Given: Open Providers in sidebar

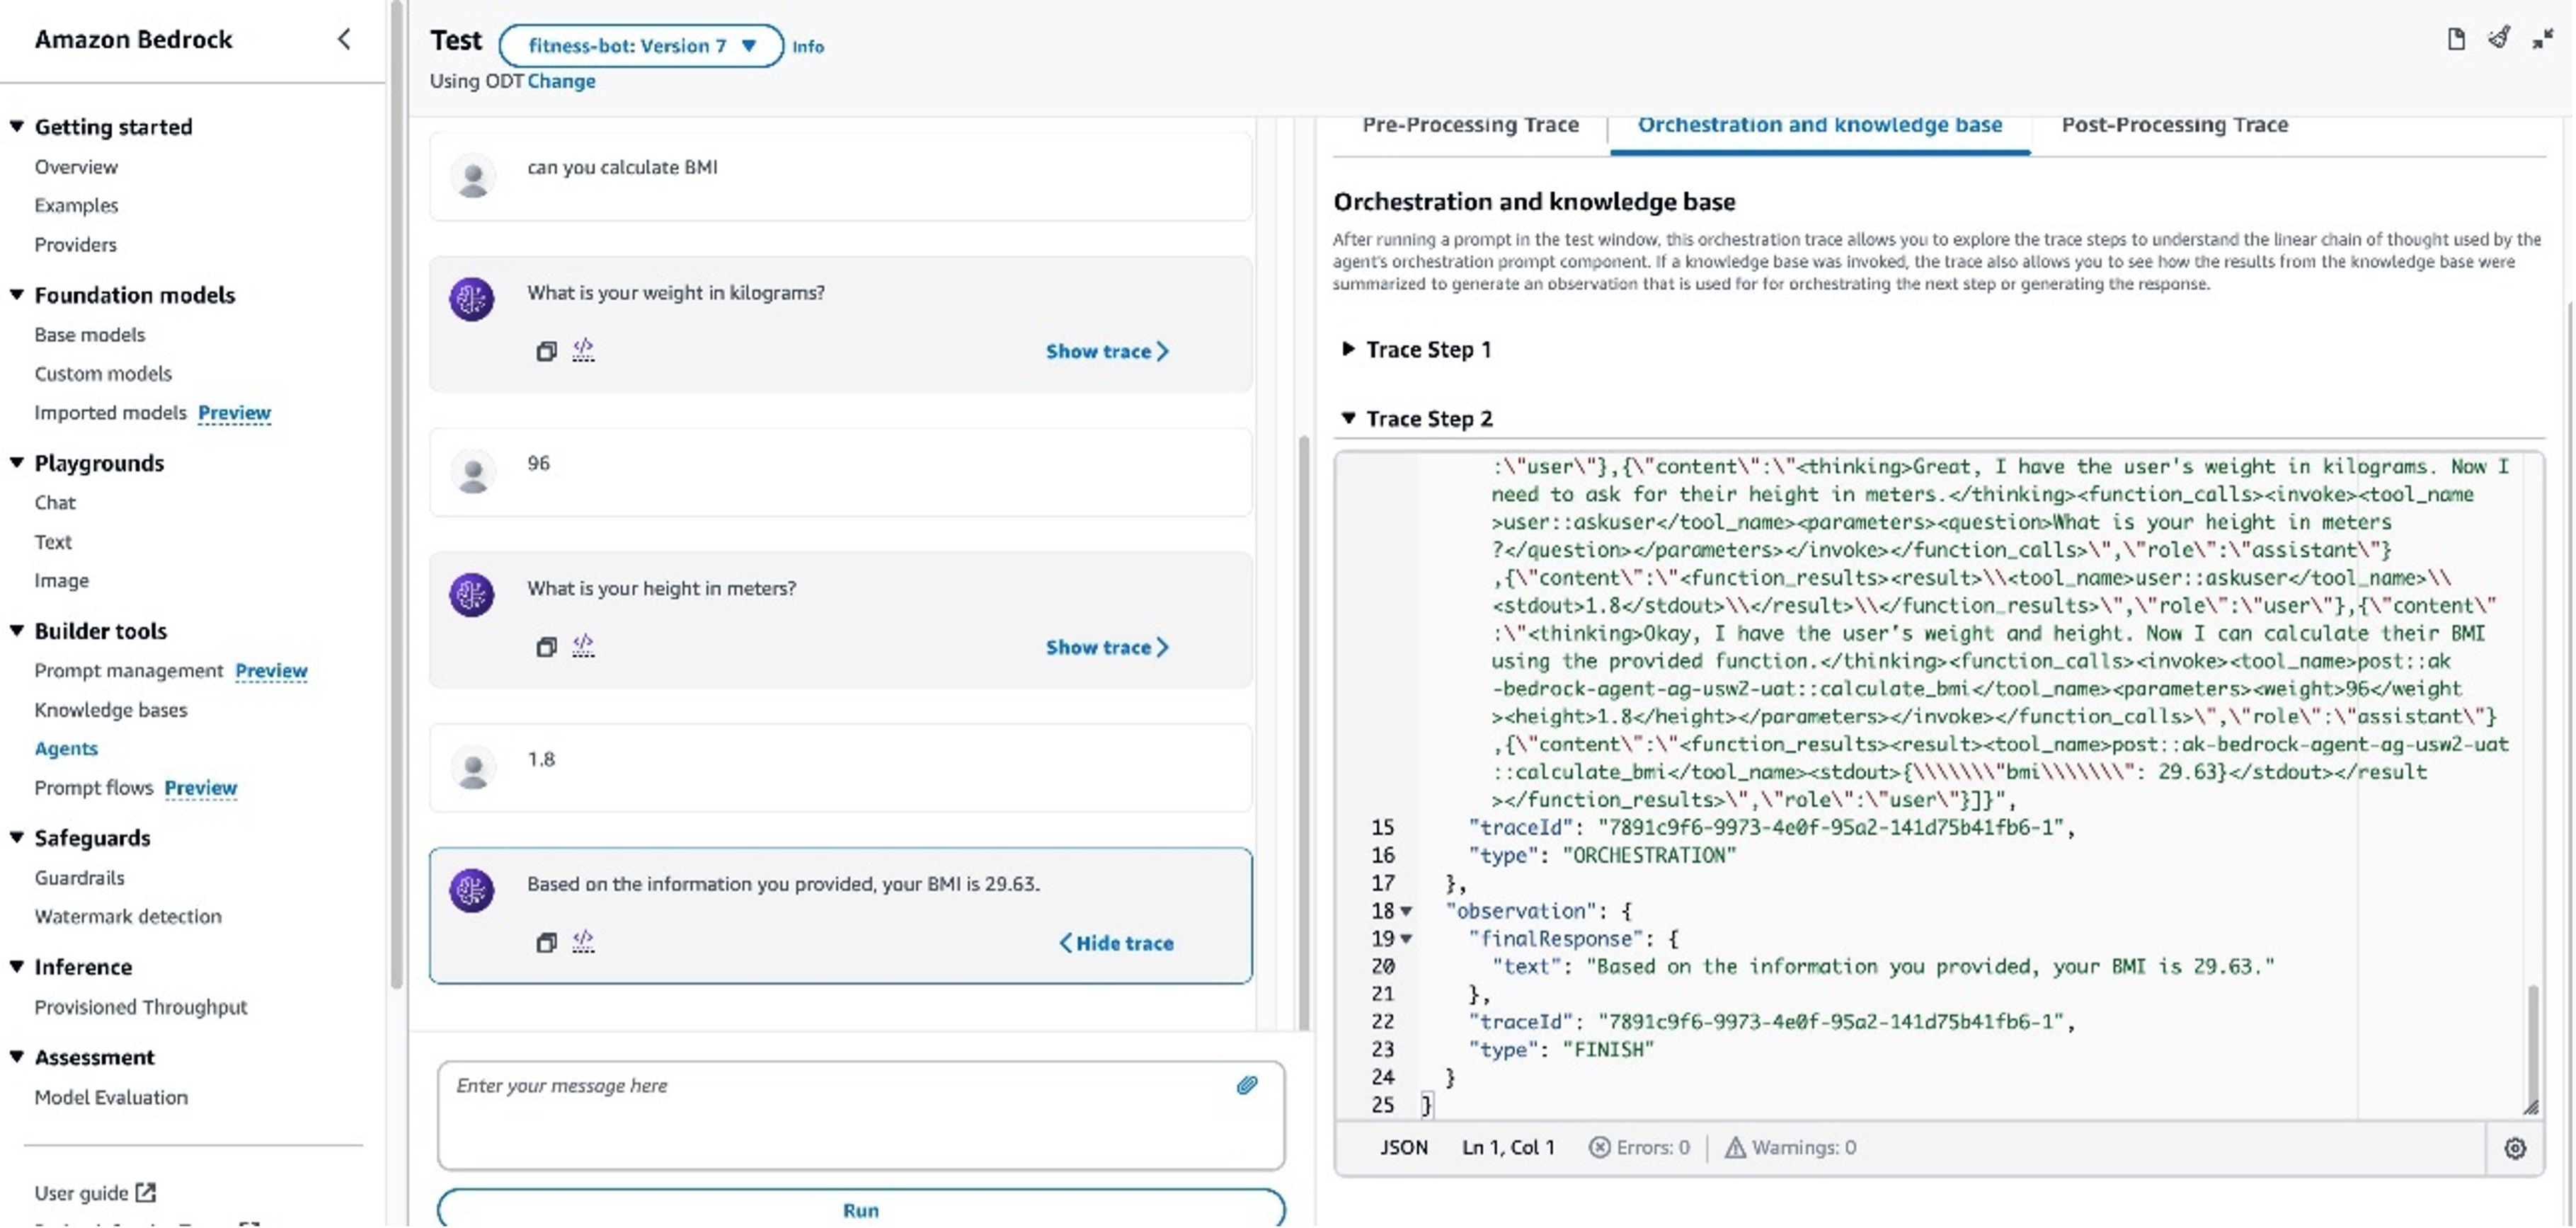Looking at the screenshot, I should click(x=75, y=244).
